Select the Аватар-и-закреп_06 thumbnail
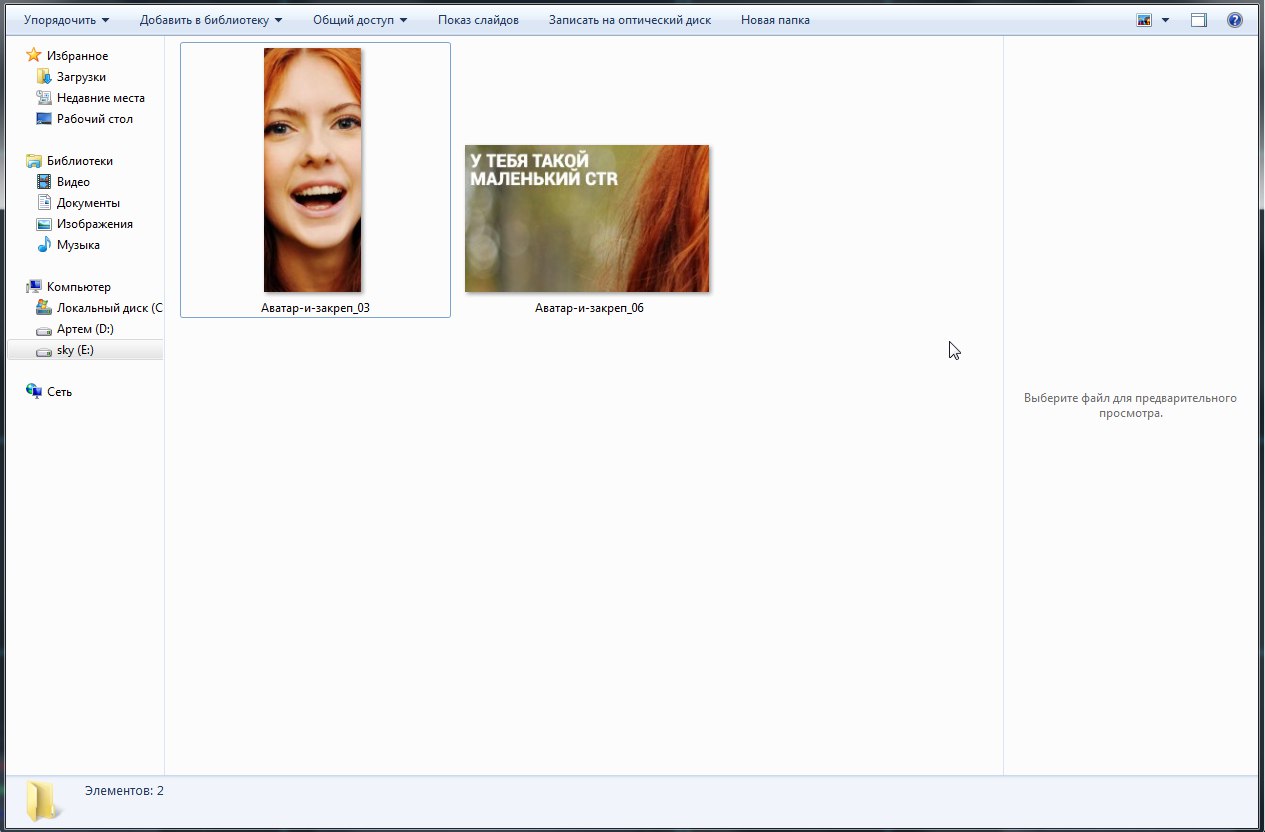The image size is (1265, 832). tap(587, 219)
